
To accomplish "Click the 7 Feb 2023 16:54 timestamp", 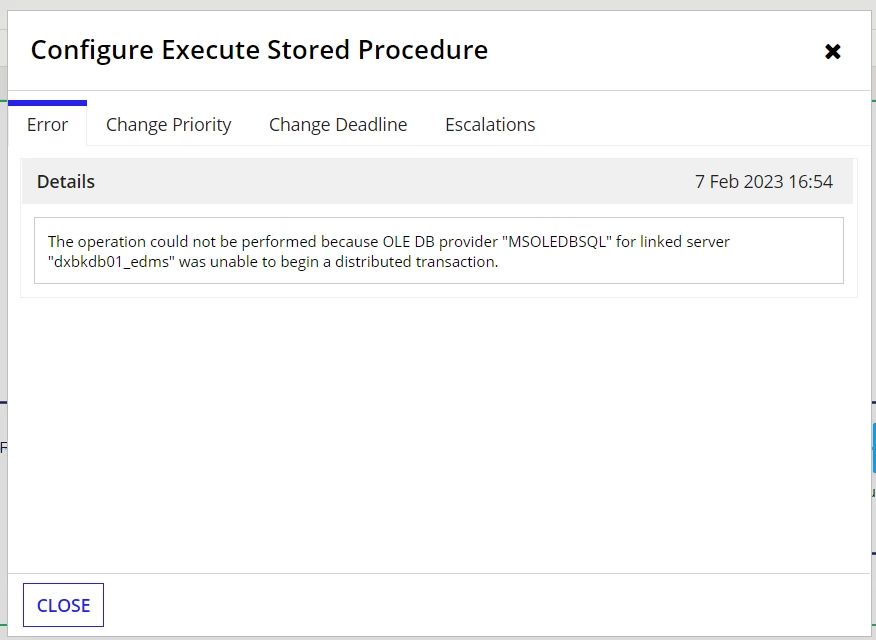I will [764, 182].
